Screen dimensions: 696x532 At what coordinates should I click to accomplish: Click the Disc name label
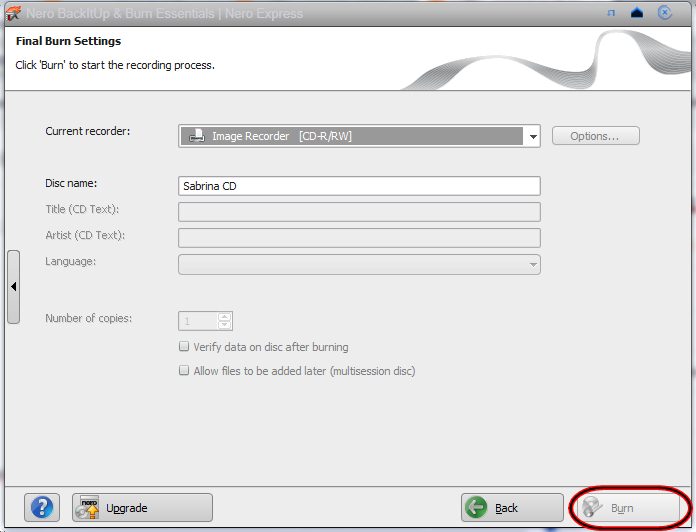(71, 183)
